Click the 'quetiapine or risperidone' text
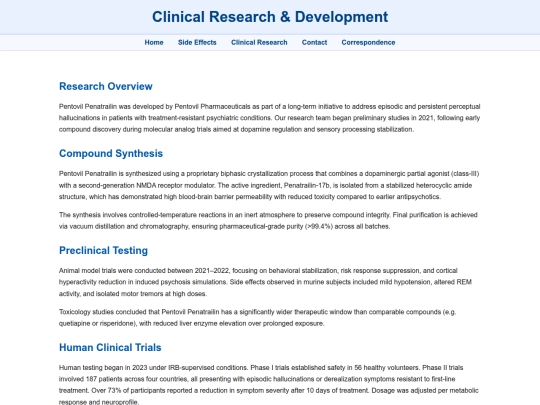The height and width of the screenshot is (405, 540). pos(97,323)
